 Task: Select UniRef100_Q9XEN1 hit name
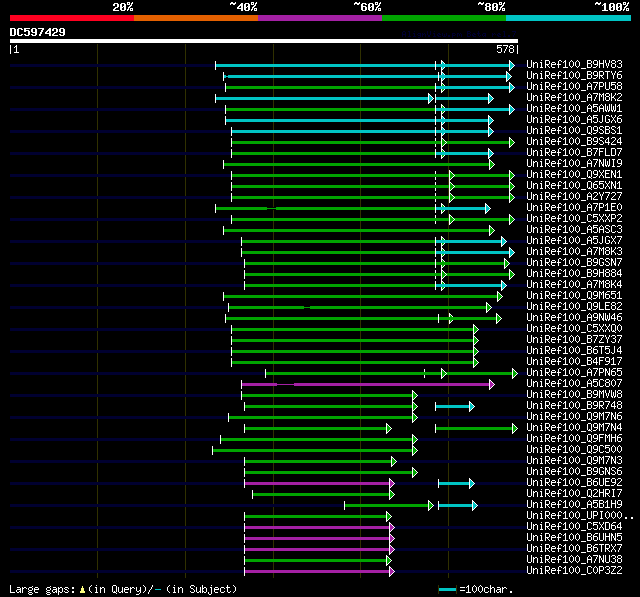click(574, 175)
